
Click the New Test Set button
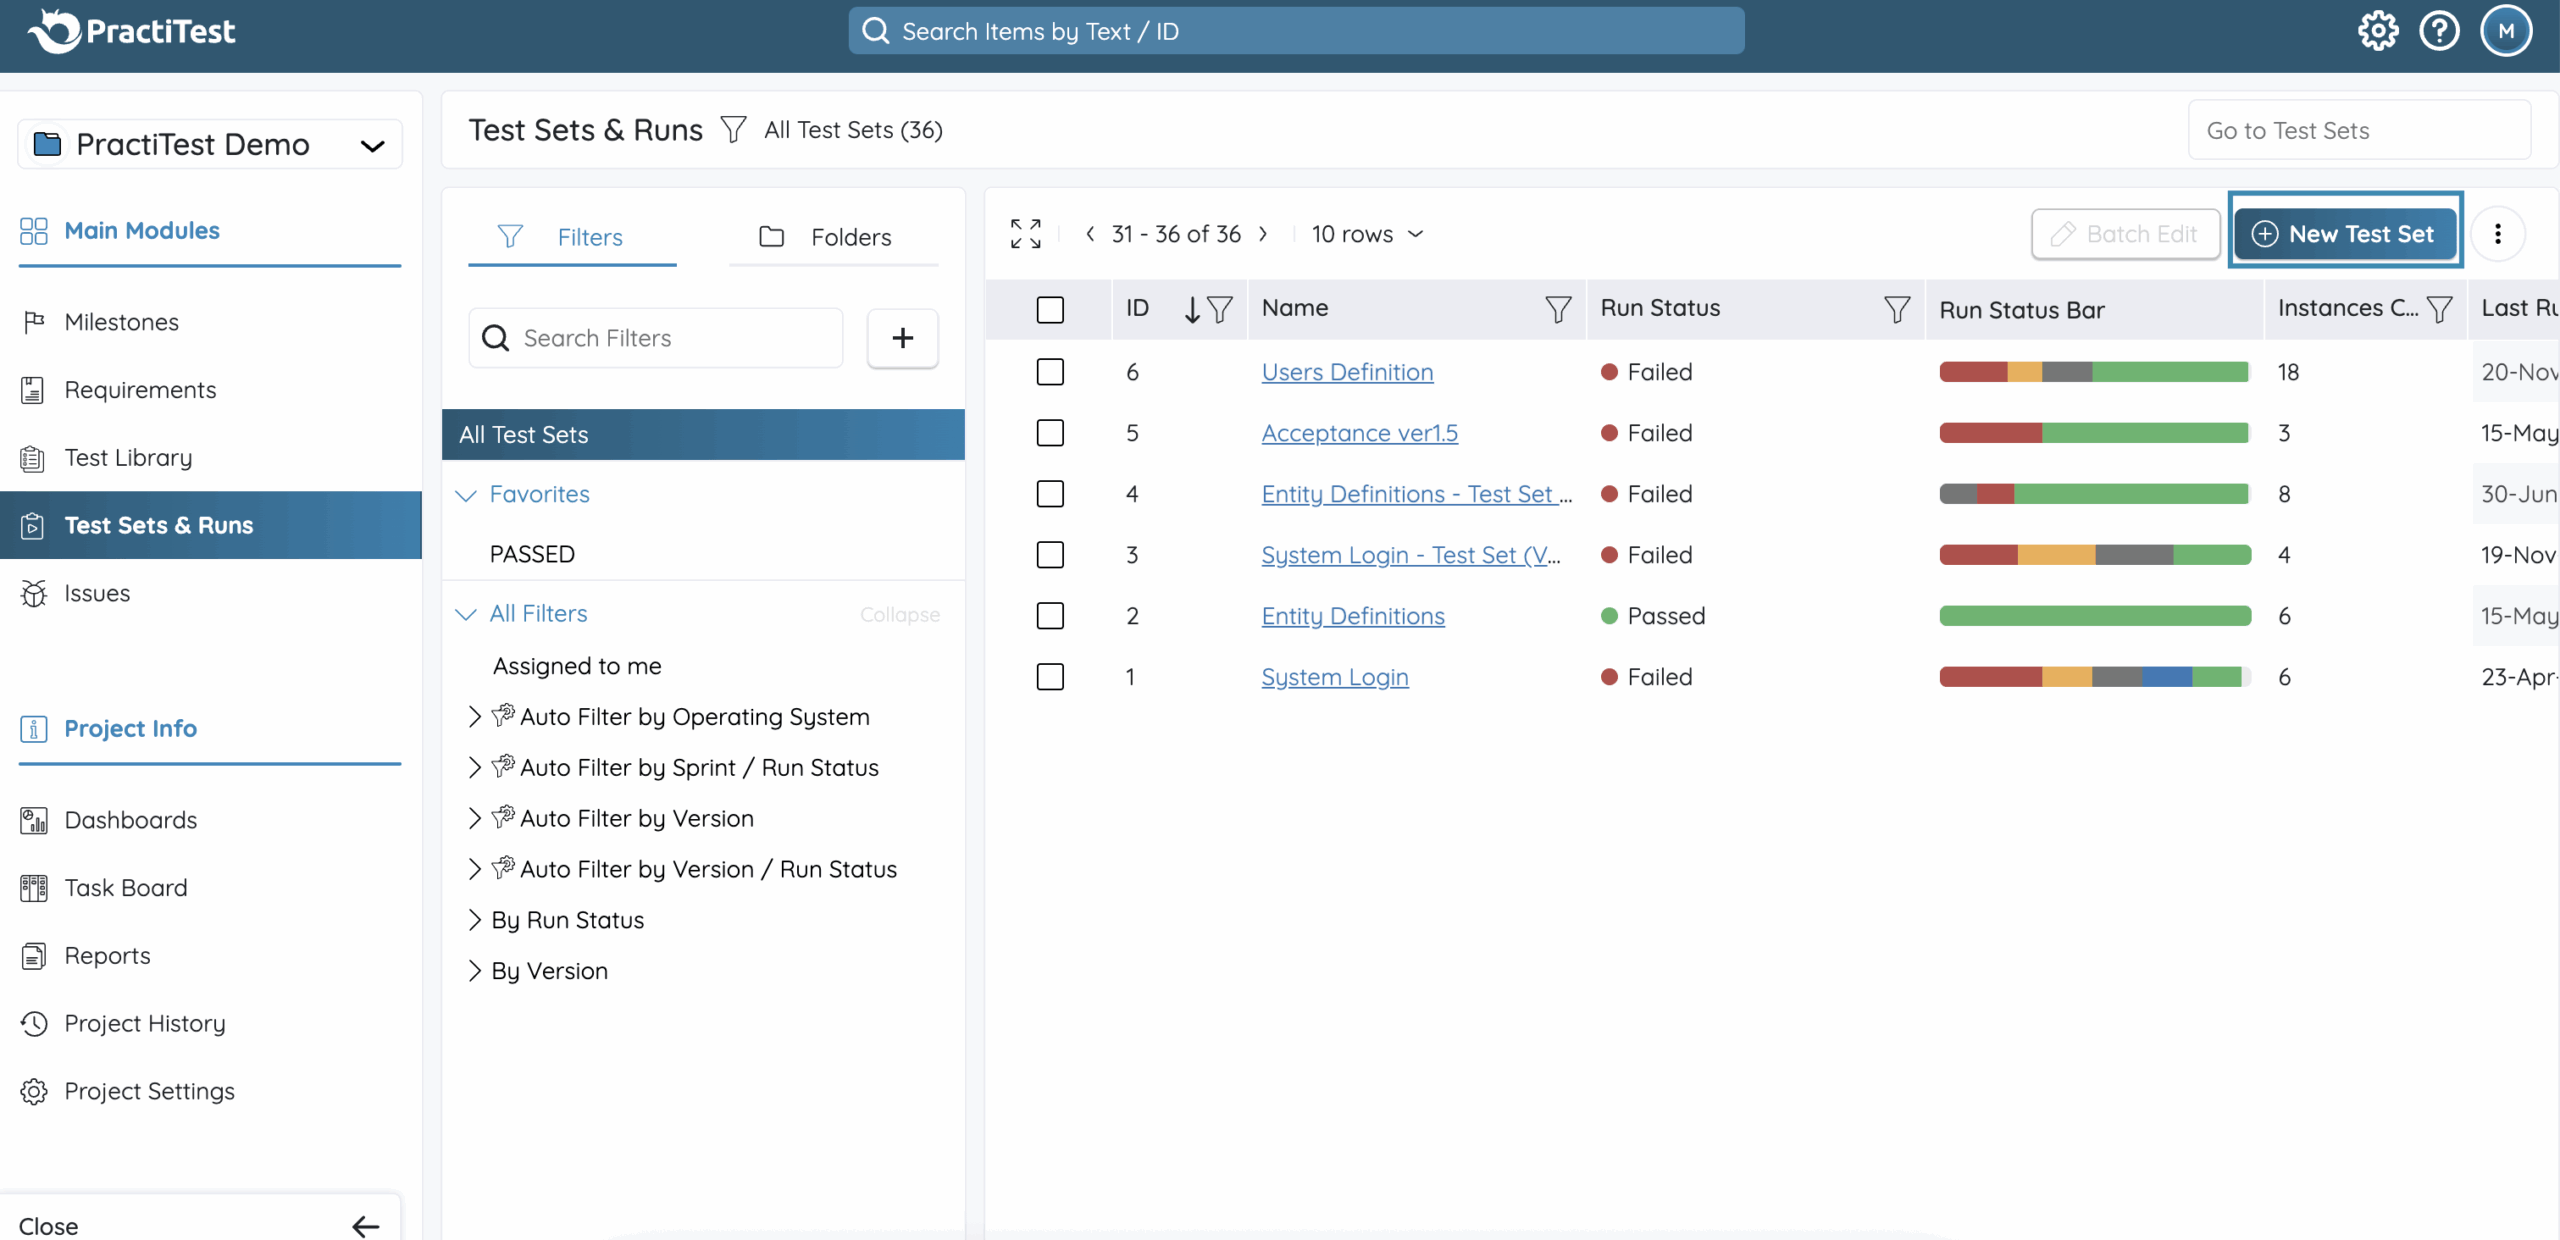click(x=2344, y=234)
